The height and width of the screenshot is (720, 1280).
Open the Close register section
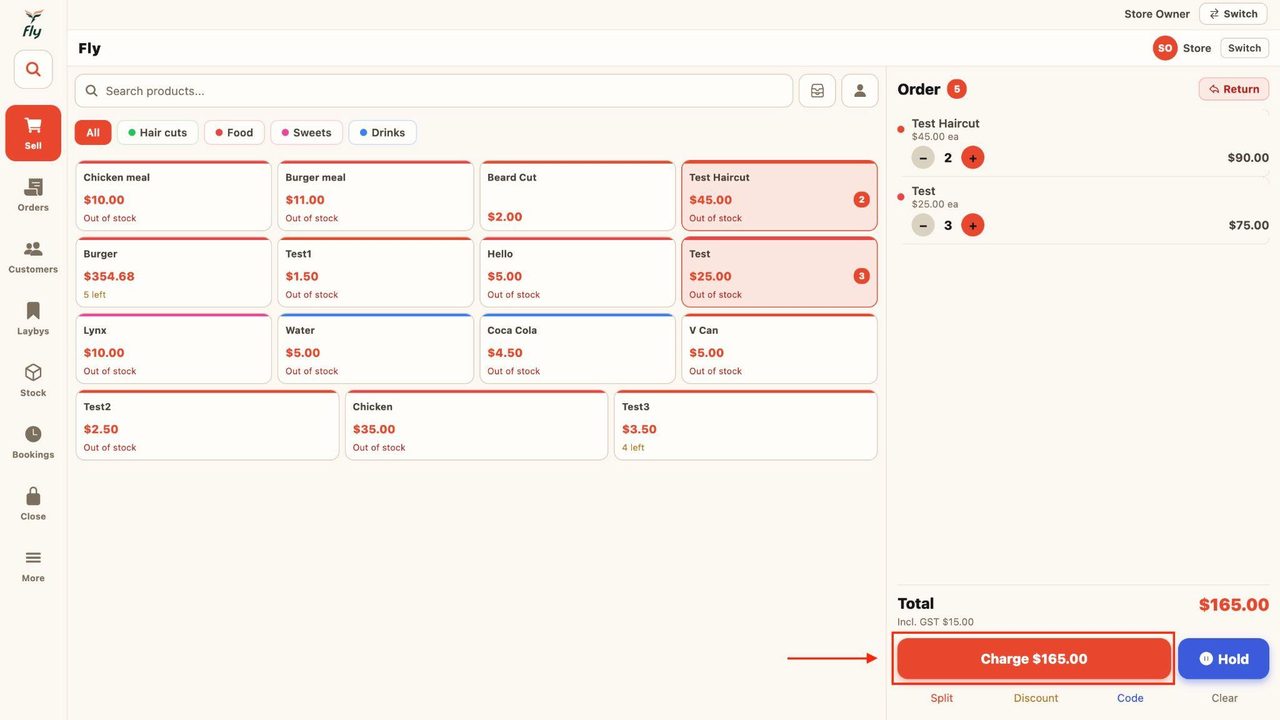click(x=33, y=504)
